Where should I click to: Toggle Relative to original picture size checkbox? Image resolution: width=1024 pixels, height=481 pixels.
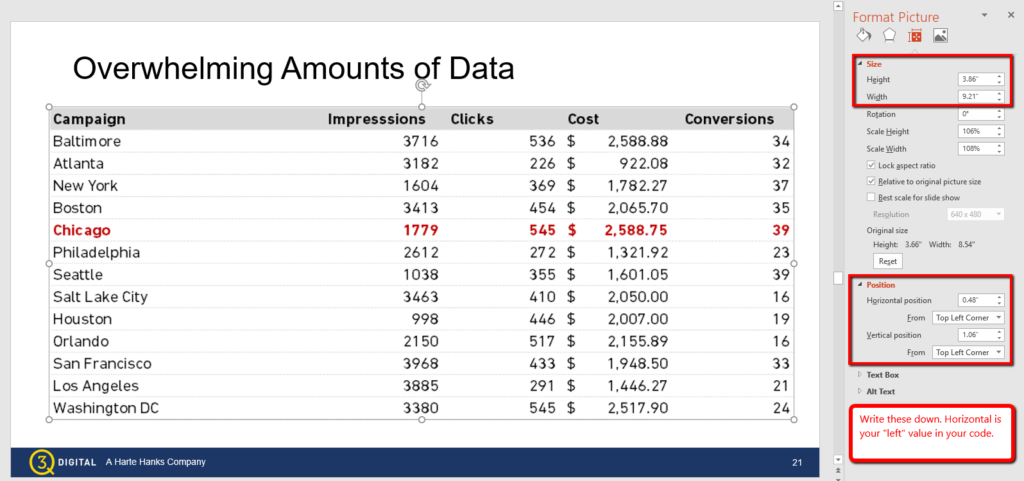871,181
